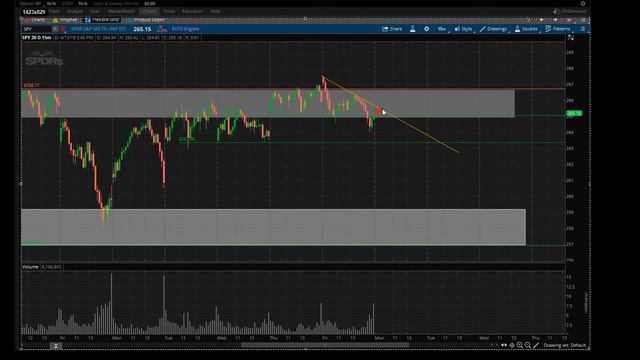Click the horizontal time-axis scrollbar
This screenshot has width=640, height=360.
pyautogui.click(x=325, y=345)
